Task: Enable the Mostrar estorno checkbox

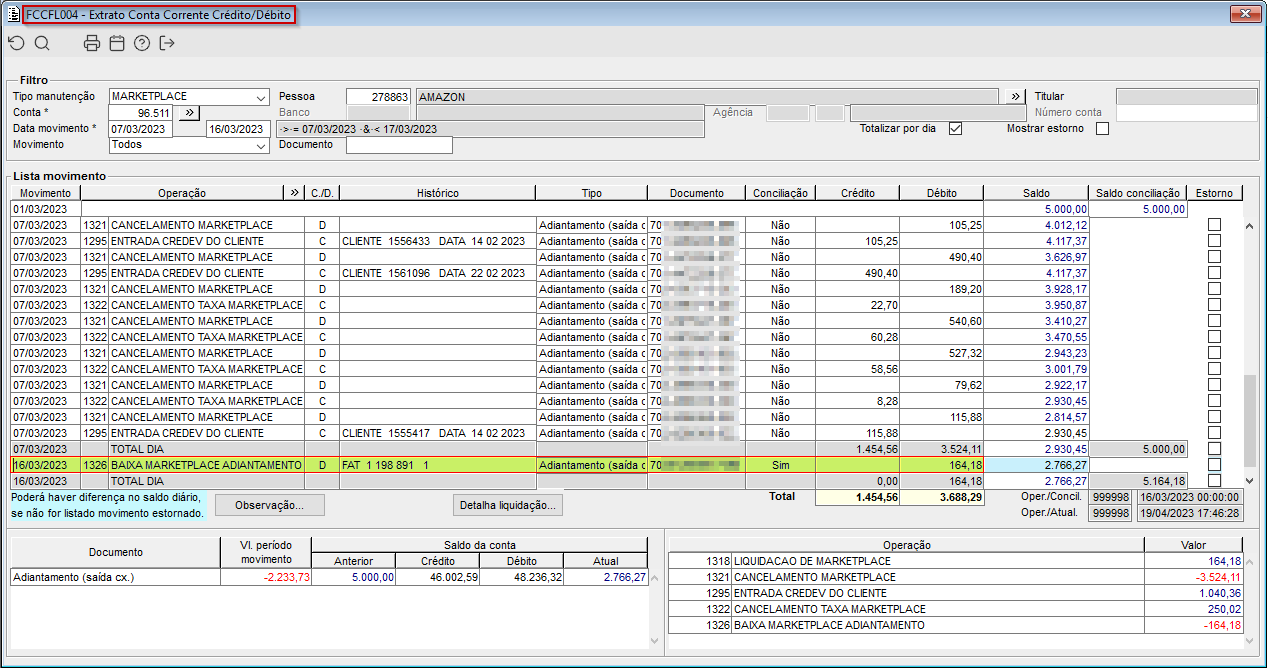Action: (x=1103, y=129)
